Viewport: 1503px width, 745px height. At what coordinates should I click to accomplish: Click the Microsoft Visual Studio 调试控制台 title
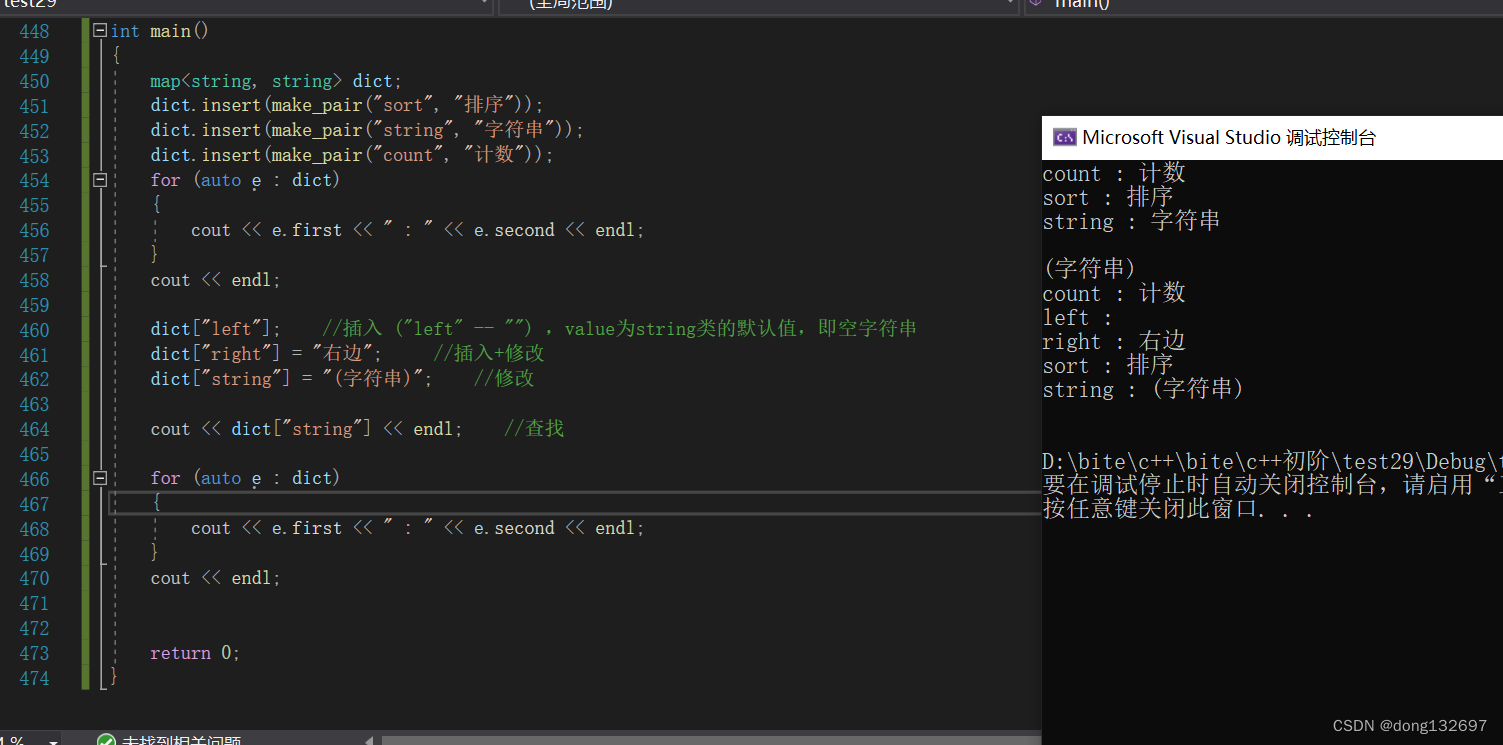[x=1229, y=138]
